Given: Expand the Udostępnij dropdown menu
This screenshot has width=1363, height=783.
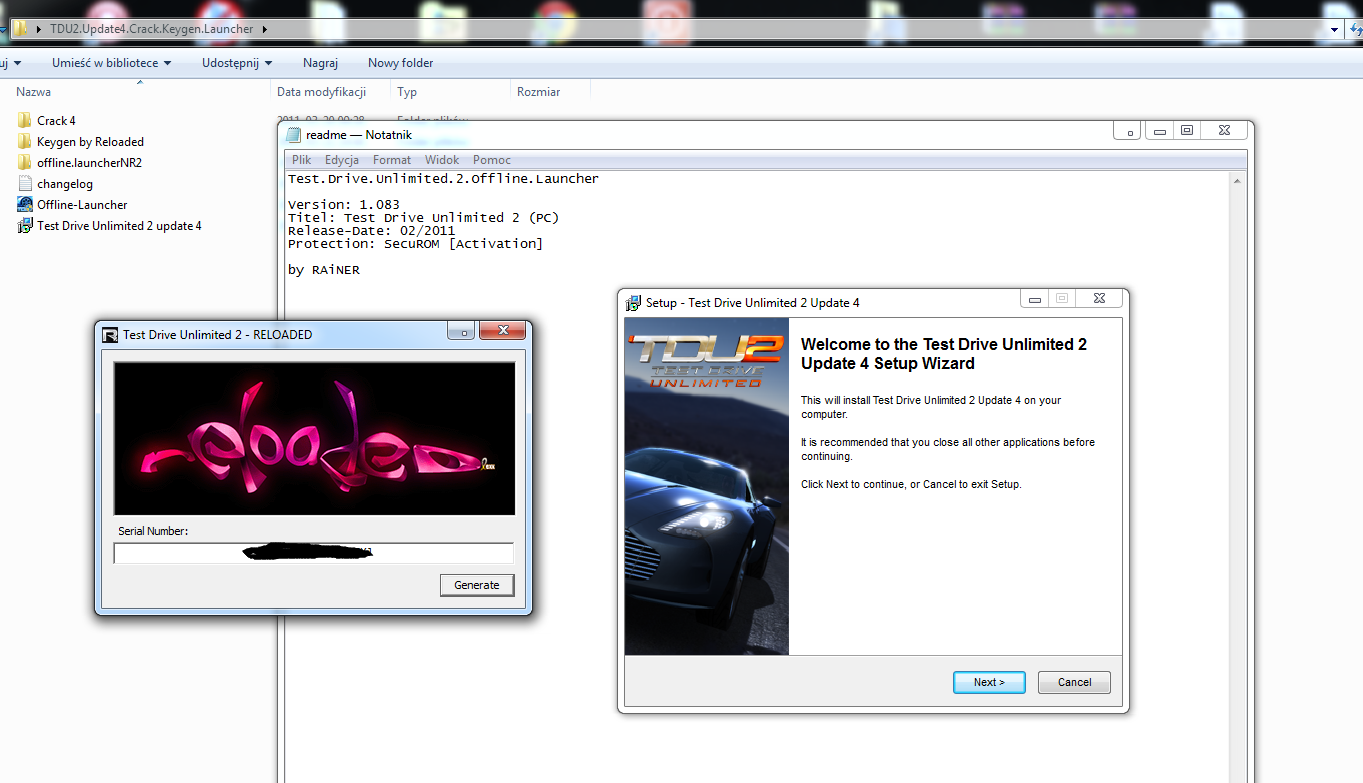Looking at the screenshot, I should (237, 62).
